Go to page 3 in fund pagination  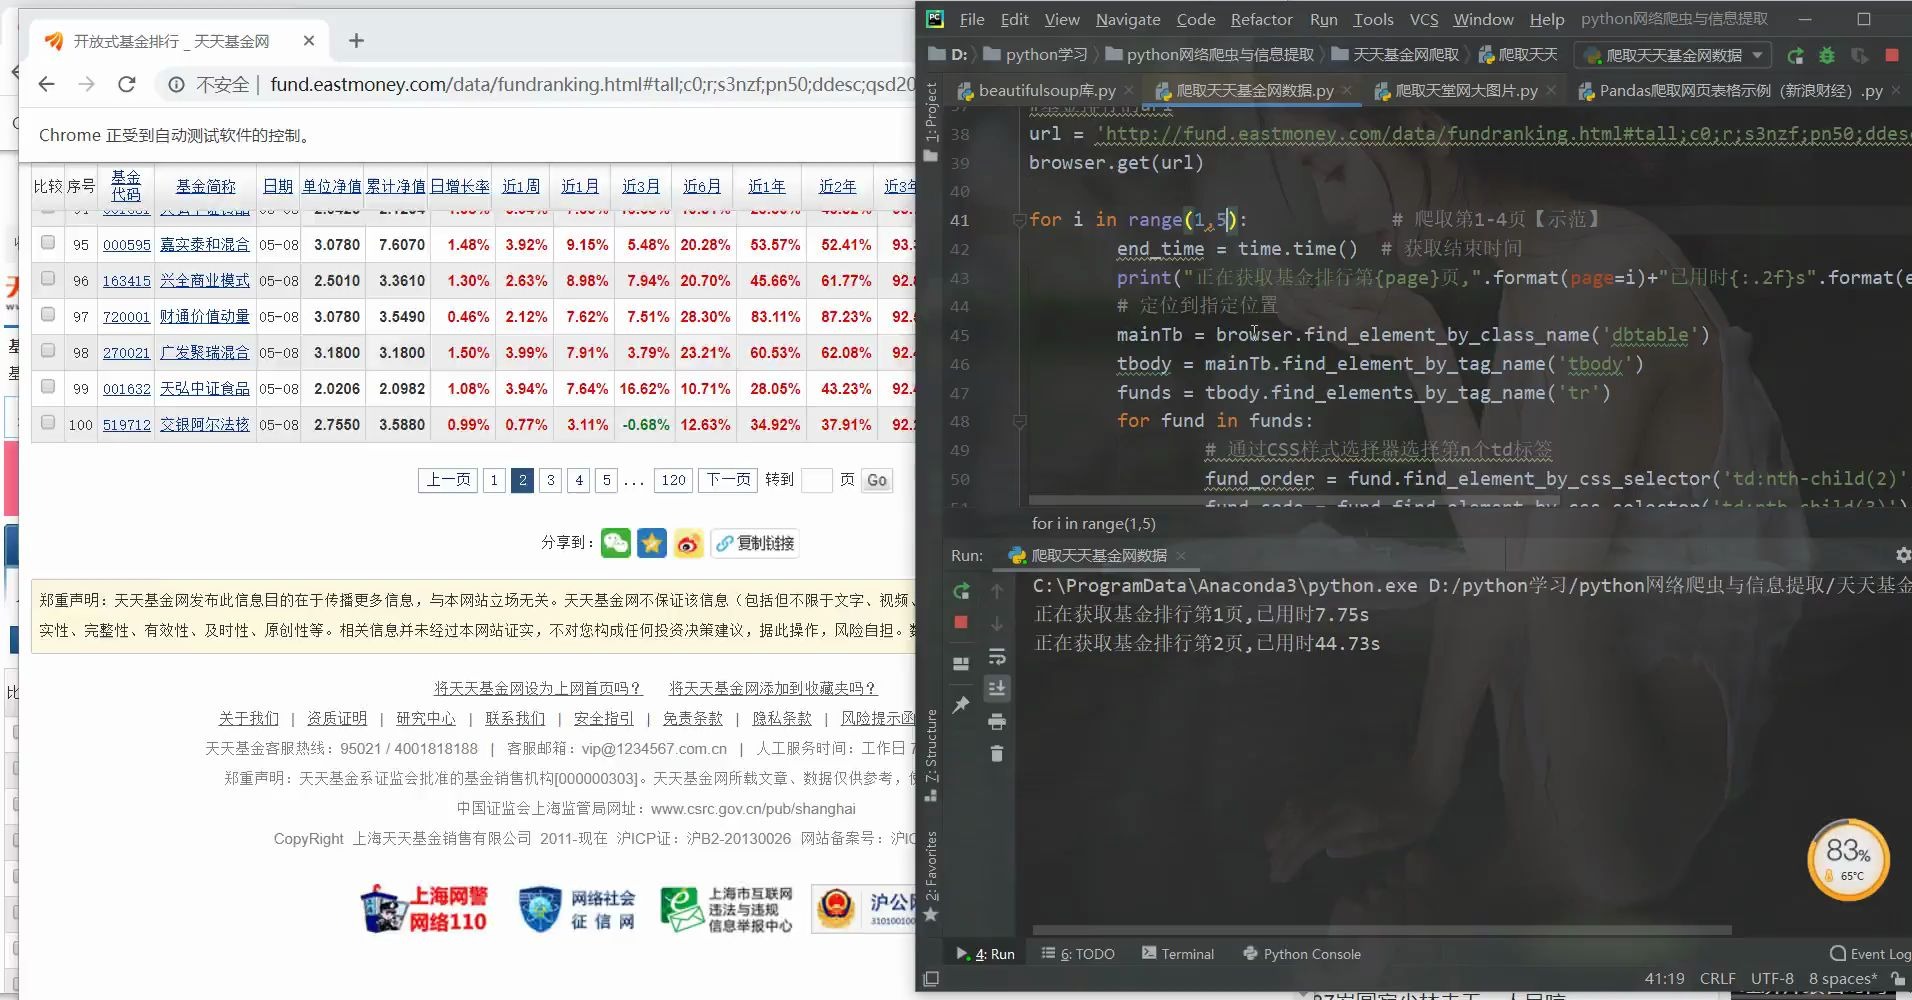coord(550,480)
